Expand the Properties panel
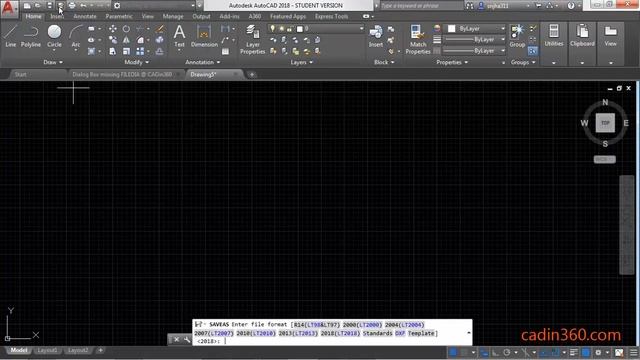 (452, 62)
